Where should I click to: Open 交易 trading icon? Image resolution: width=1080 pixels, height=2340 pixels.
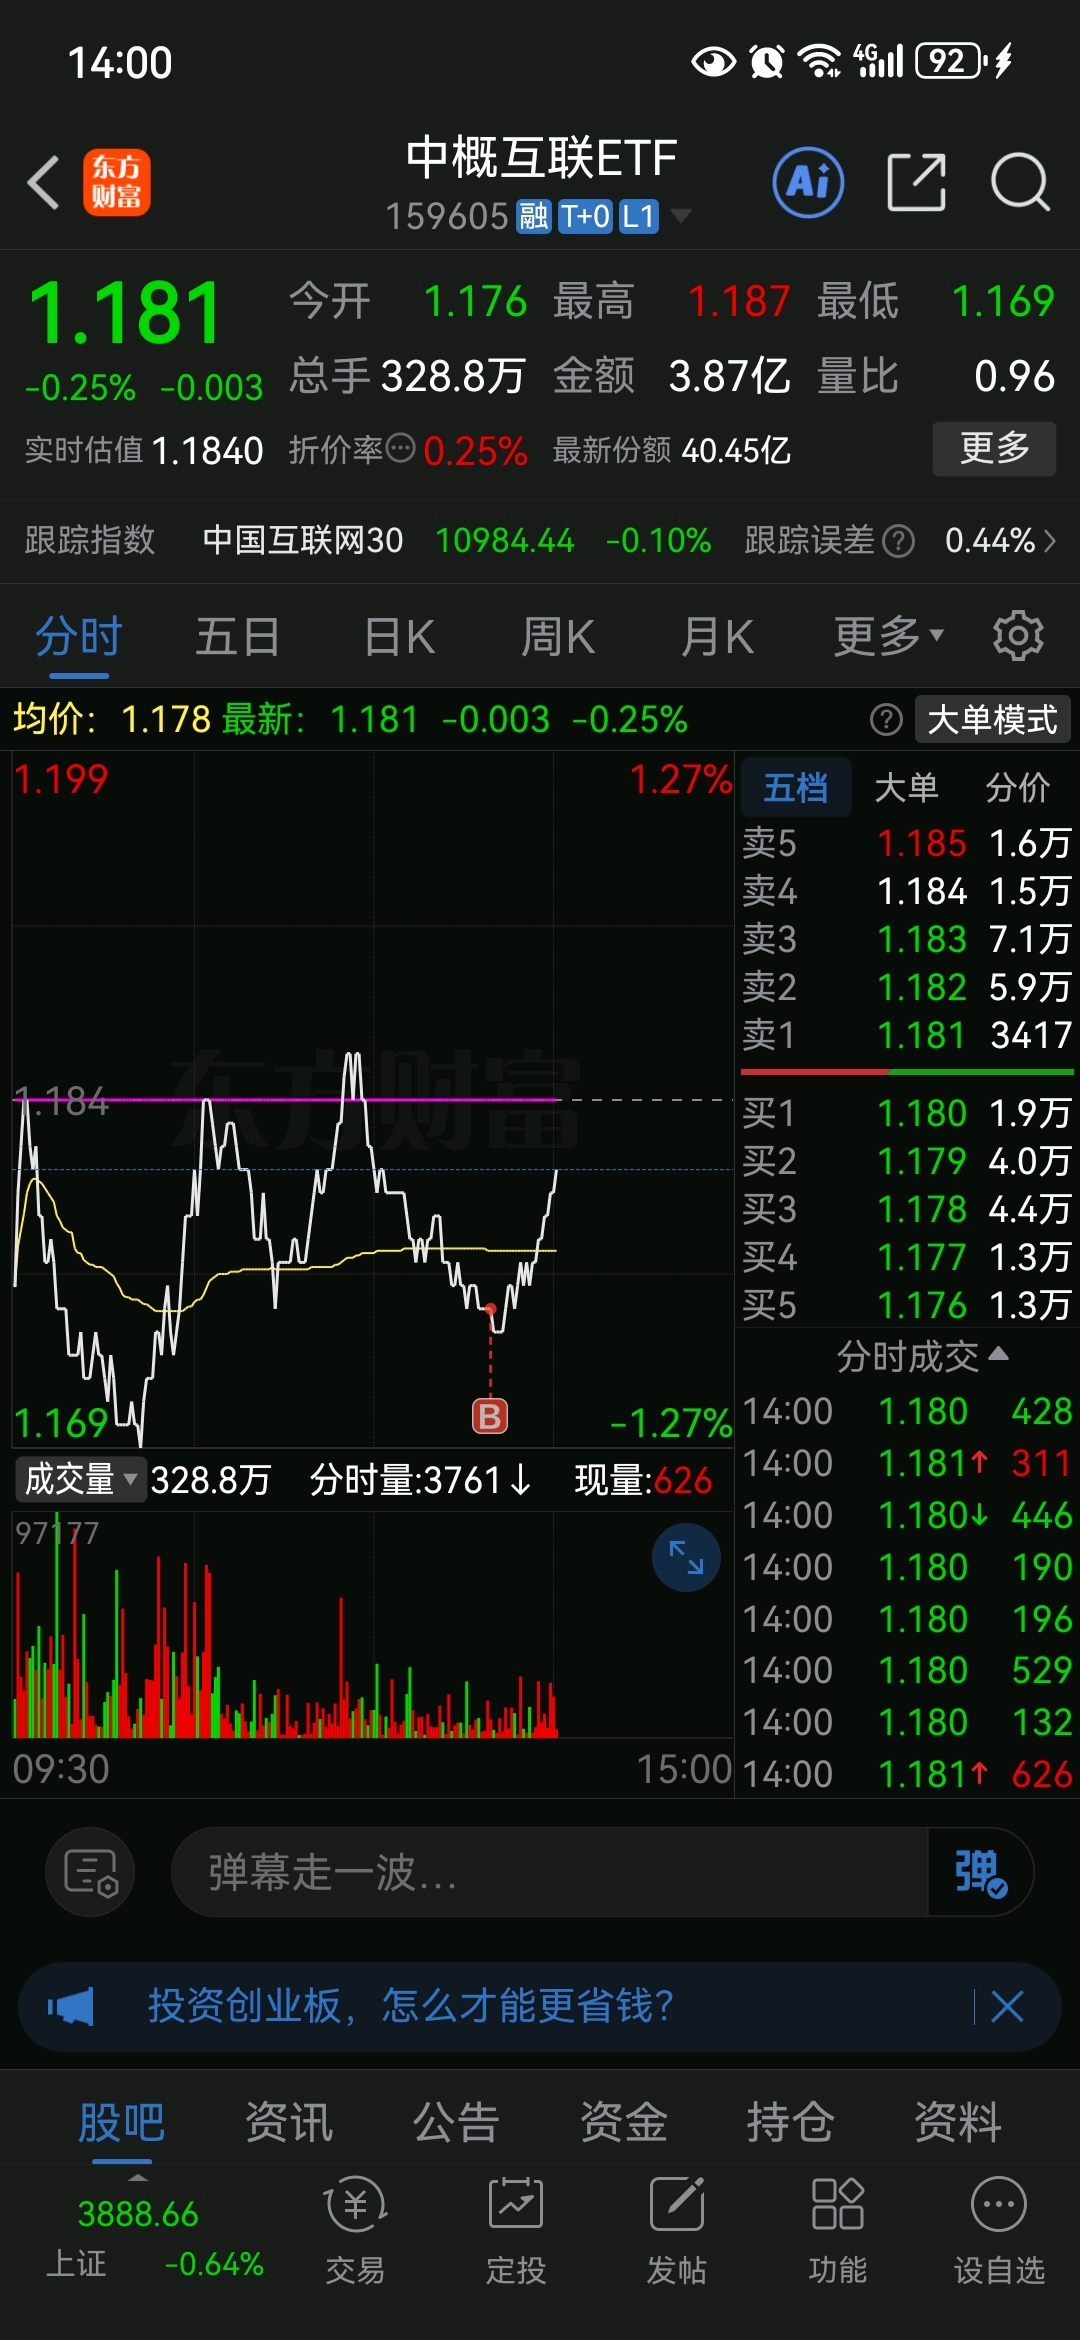point(355,2231)
